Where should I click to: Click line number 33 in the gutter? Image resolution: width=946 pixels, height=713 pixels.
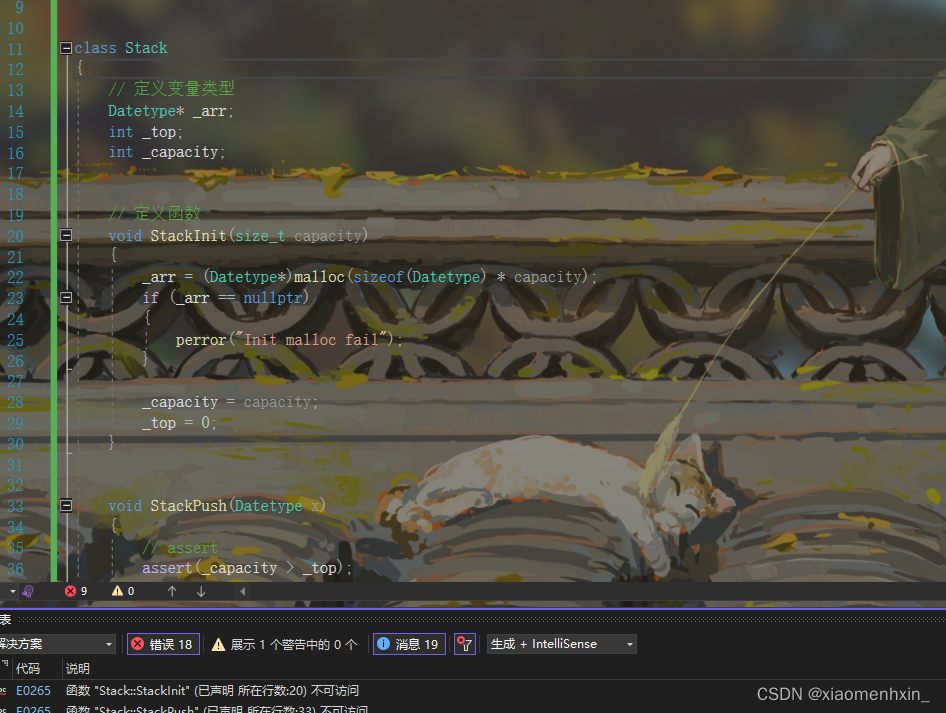[x=15, y=506]
